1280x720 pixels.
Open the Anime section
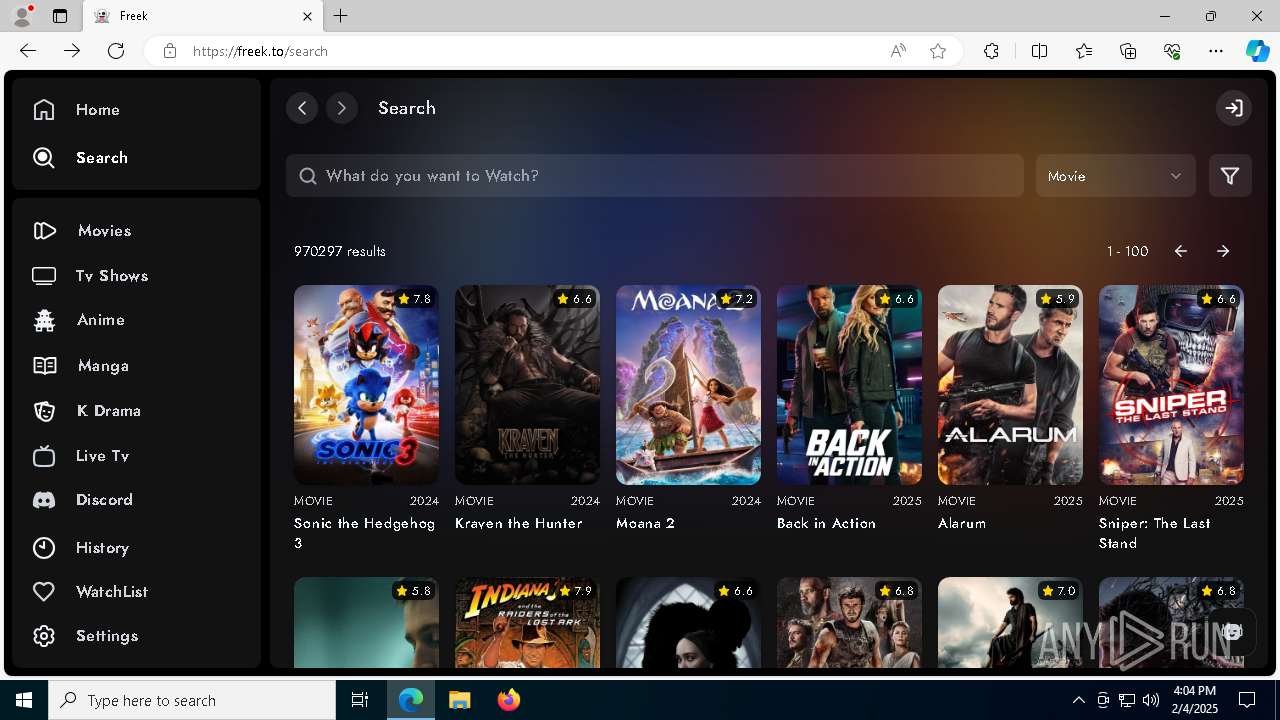click(x=78, y=320)
